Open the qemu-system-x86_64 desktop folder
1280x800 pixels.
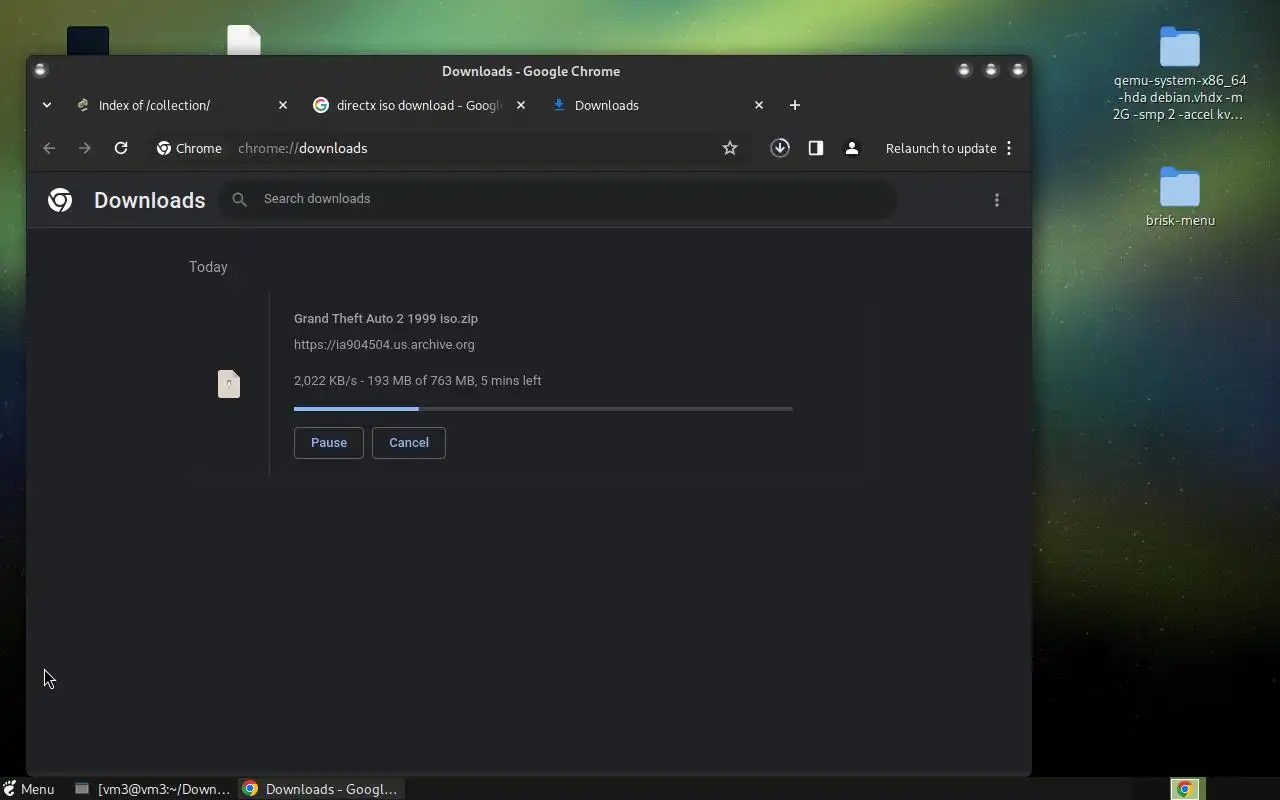pos(1180,74)
